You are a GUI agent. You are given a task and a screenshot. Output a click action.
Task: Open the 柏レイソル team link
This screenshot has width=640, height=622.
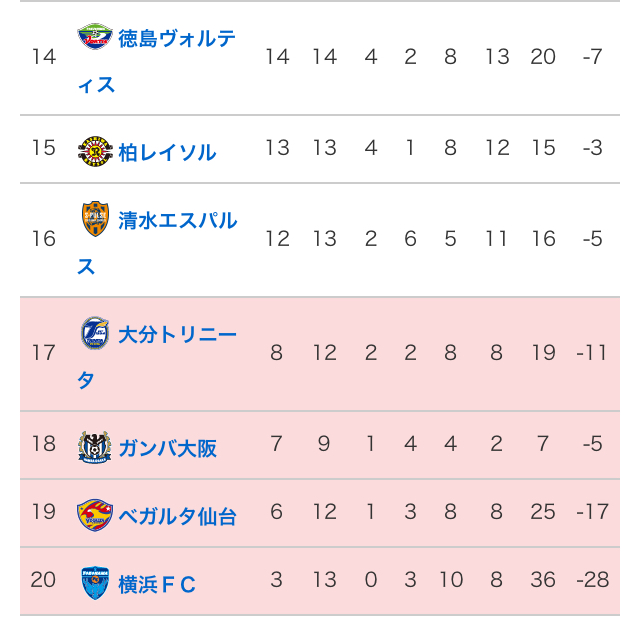(x=167, y=153)
